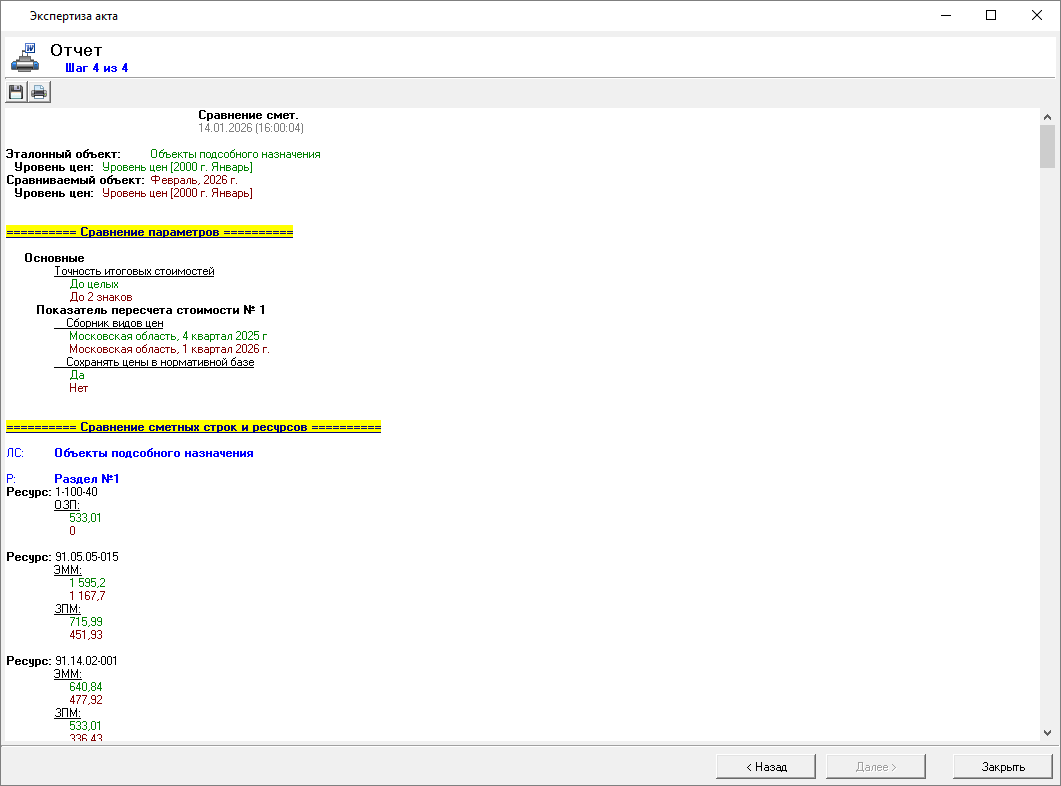The height and width of the screenshot is (786, 1061).
Task: Click Сохранять цены в нормативной базе text
Action: coord(160,362)
